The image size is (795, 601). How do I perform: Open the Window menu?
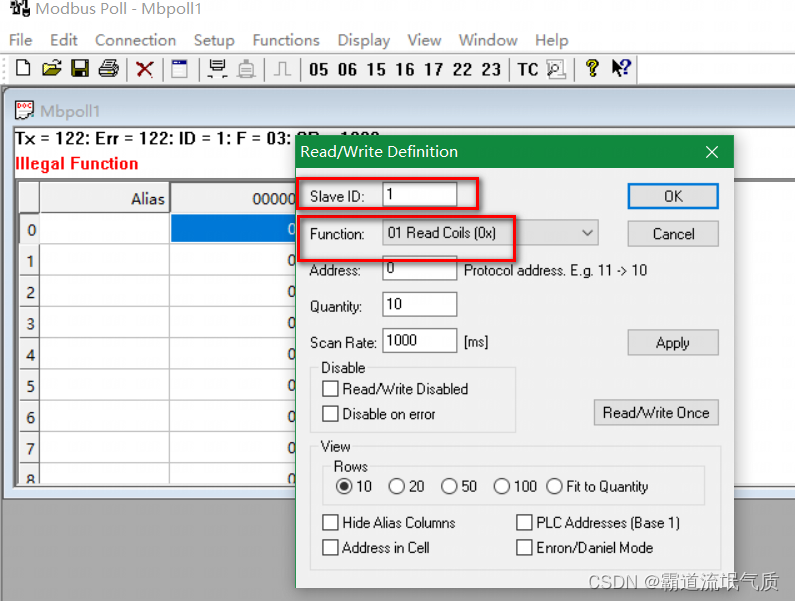pos(488,40)
